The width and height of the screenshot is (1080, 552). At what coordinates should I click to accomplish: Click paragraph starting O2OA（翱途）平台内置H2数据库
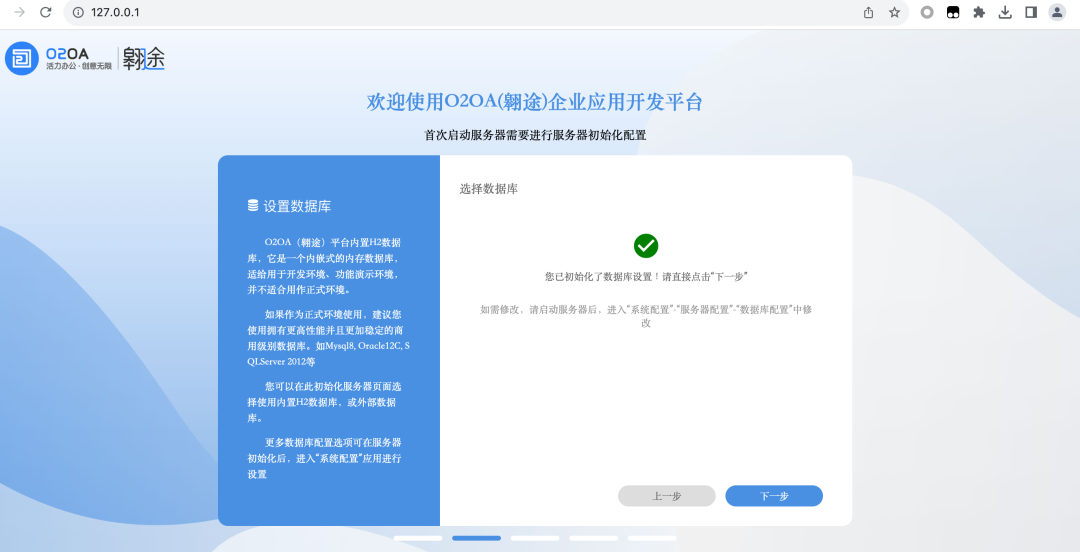(x=324, y=266)
